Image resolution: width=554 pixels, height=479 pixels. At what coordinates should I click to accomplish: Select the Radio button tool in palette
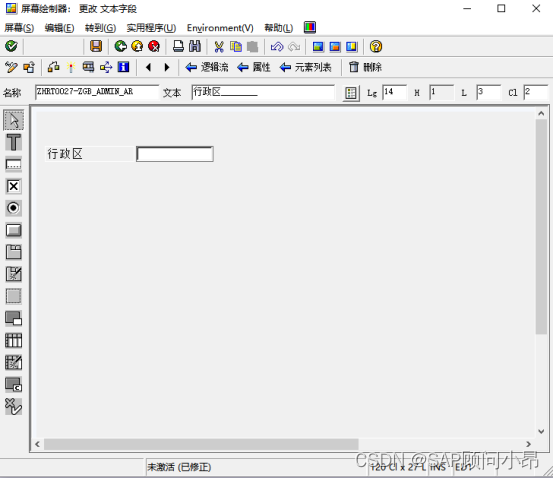(13, 208)
